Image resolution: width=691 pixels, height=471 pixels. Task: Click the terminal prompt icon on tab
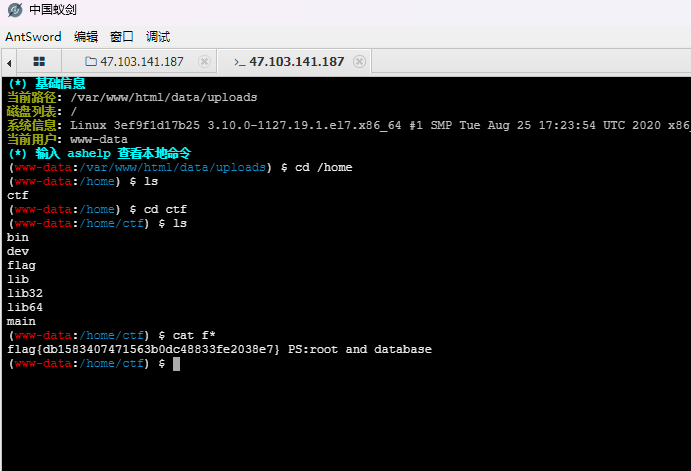point(239,62)
